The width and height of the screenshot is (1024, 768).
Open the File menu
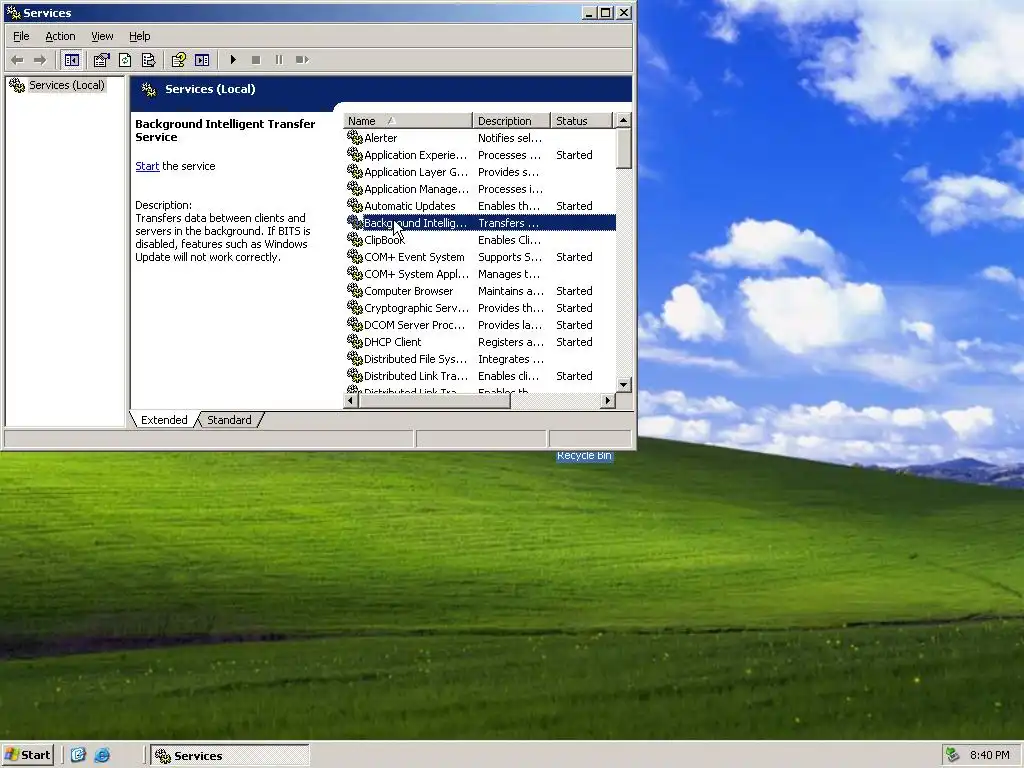(x=21, y=37)
